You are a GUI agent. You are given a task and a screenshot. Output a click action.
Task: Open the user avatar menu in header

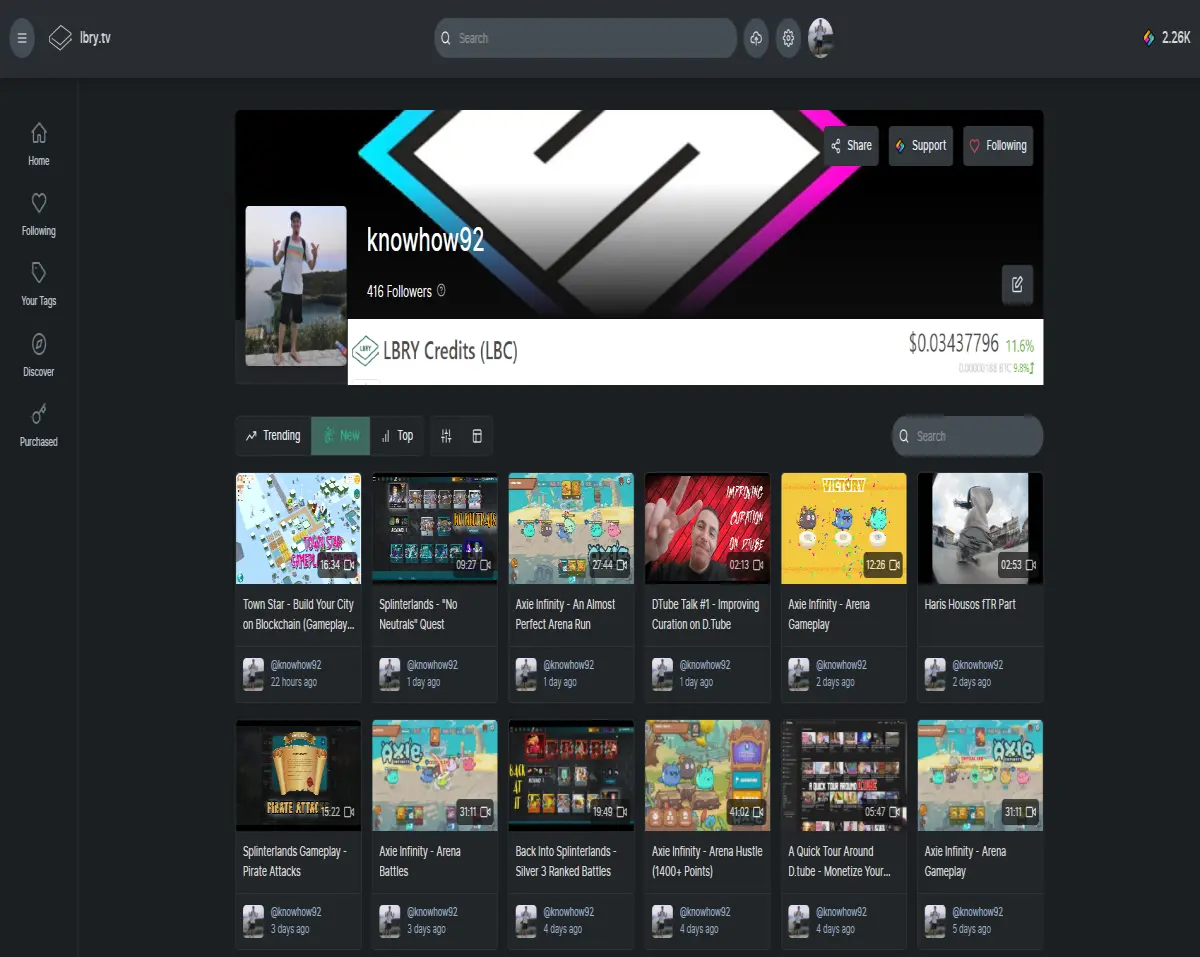(x=821, y=38)
